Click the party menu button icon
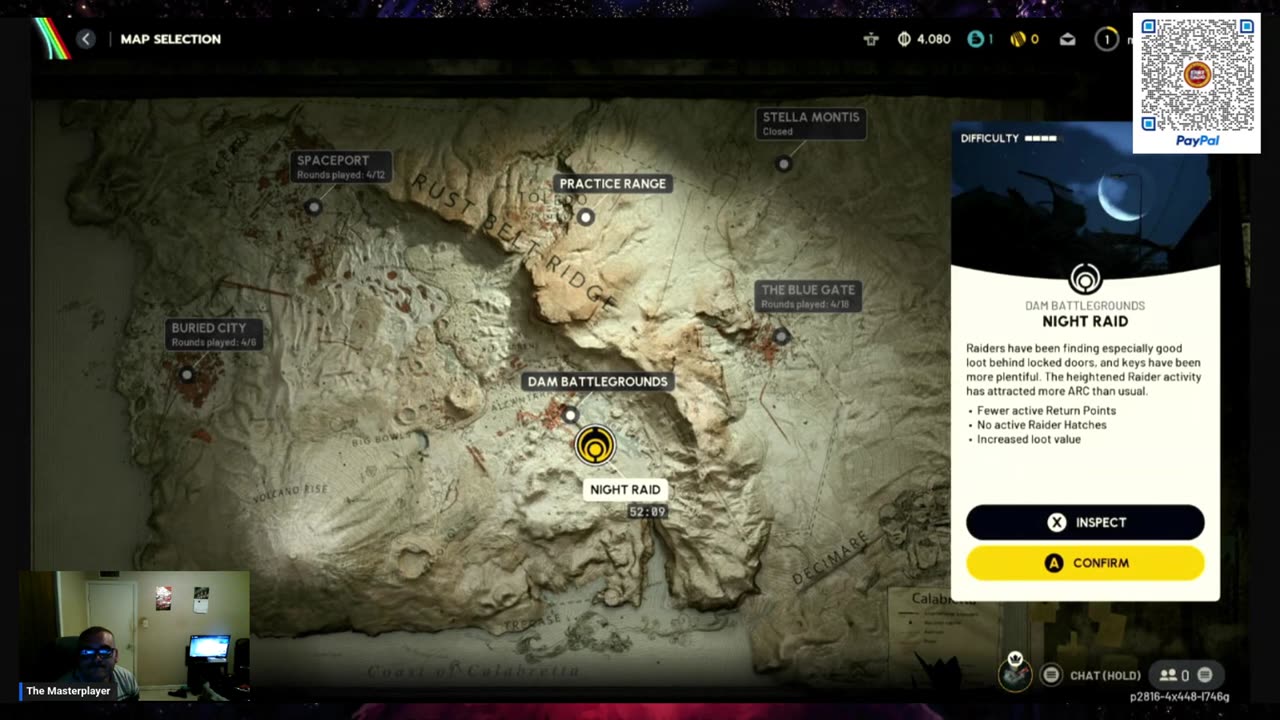The width and height of the screenshot is (1280, 720). pyautogui.click(x=1205, y=675)
